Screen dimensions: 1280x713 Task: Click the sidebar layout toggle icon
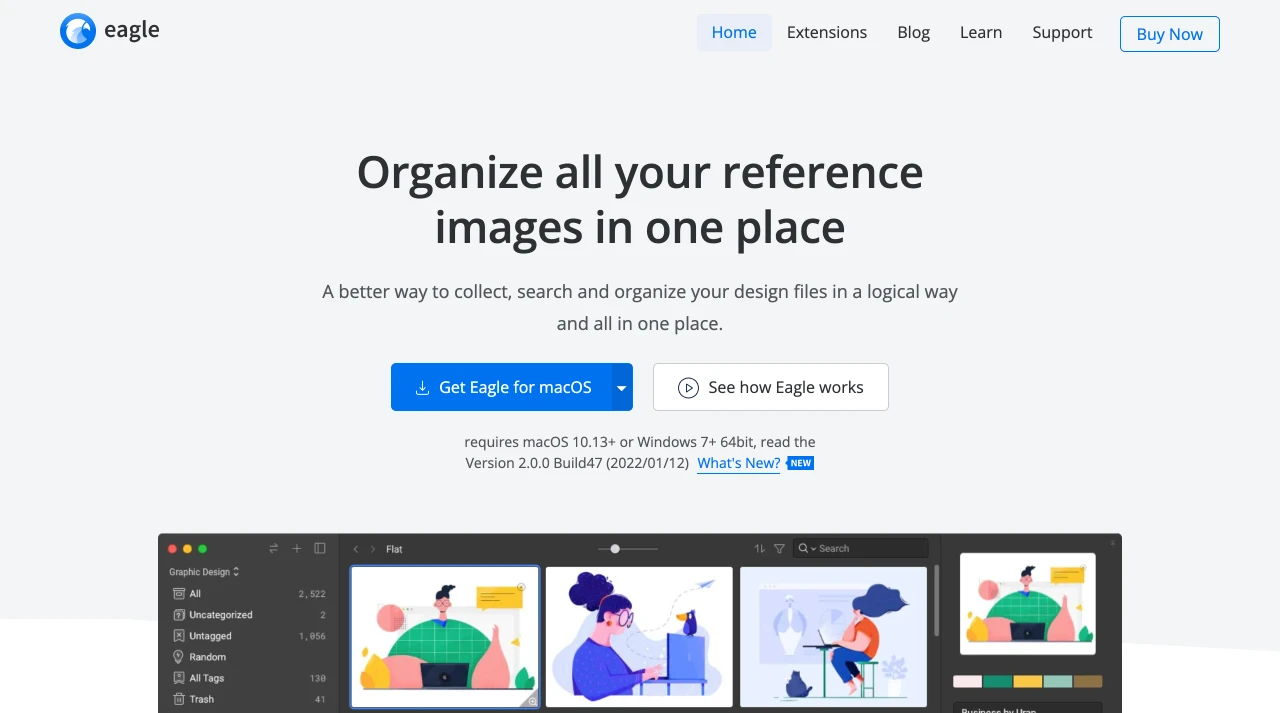coord(320,548)
